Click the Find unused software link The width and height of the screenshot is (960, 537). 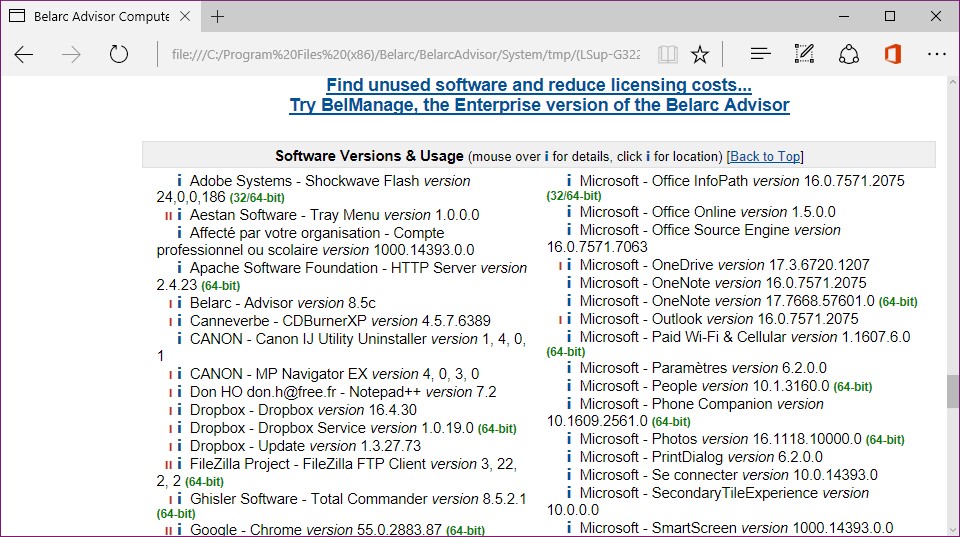pyautogui.click(x=539, y=86)
